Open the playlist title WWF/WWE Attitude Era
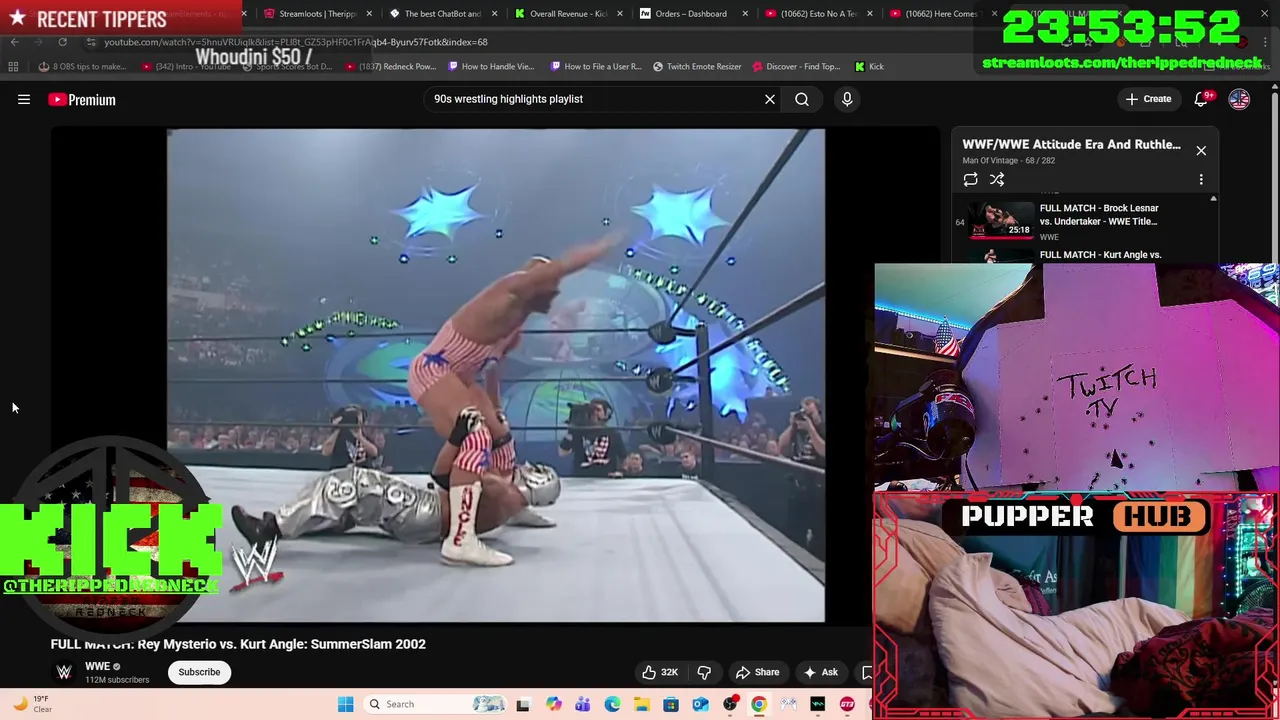Screen dimensions: 1280x720 [1071, 144]
